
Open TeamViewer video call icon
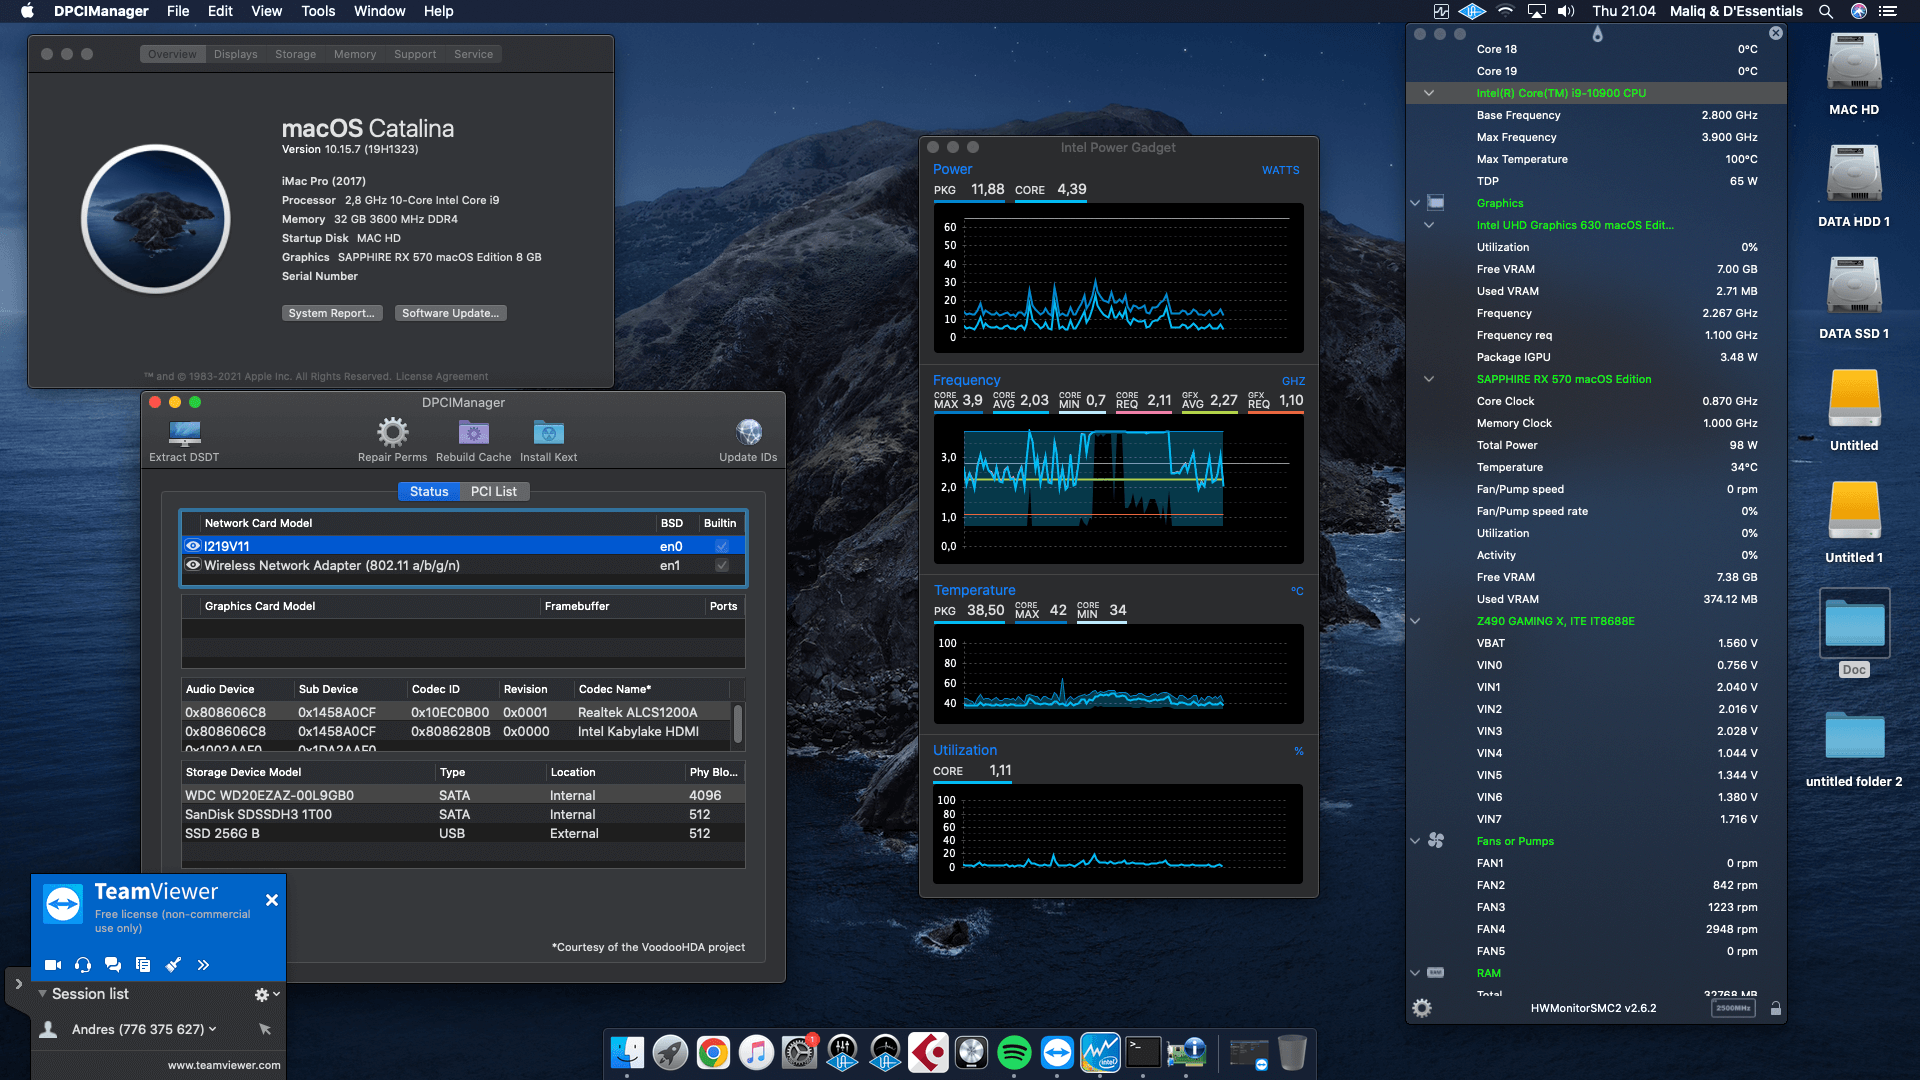[x=52, y=964]
